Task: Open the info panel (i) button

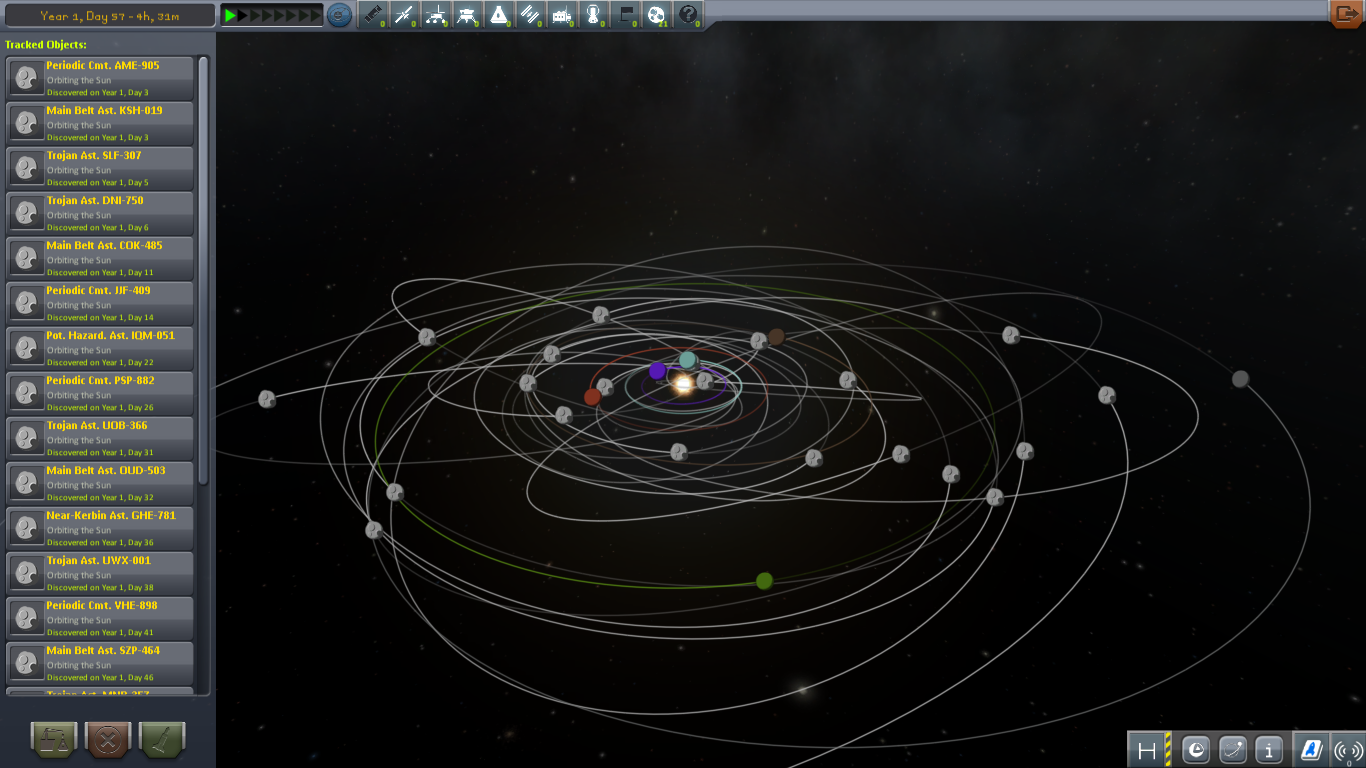Action: pos(1269,749)
